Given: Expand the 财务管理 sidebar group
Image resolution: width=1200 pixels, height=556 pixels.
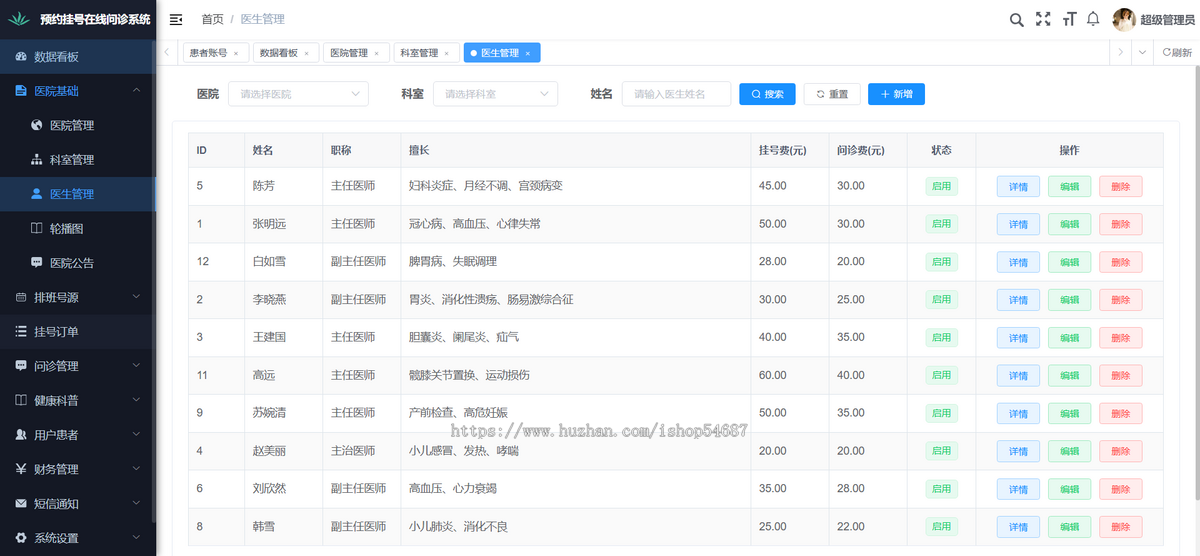Looking at the screenshot, I should 78,469.
